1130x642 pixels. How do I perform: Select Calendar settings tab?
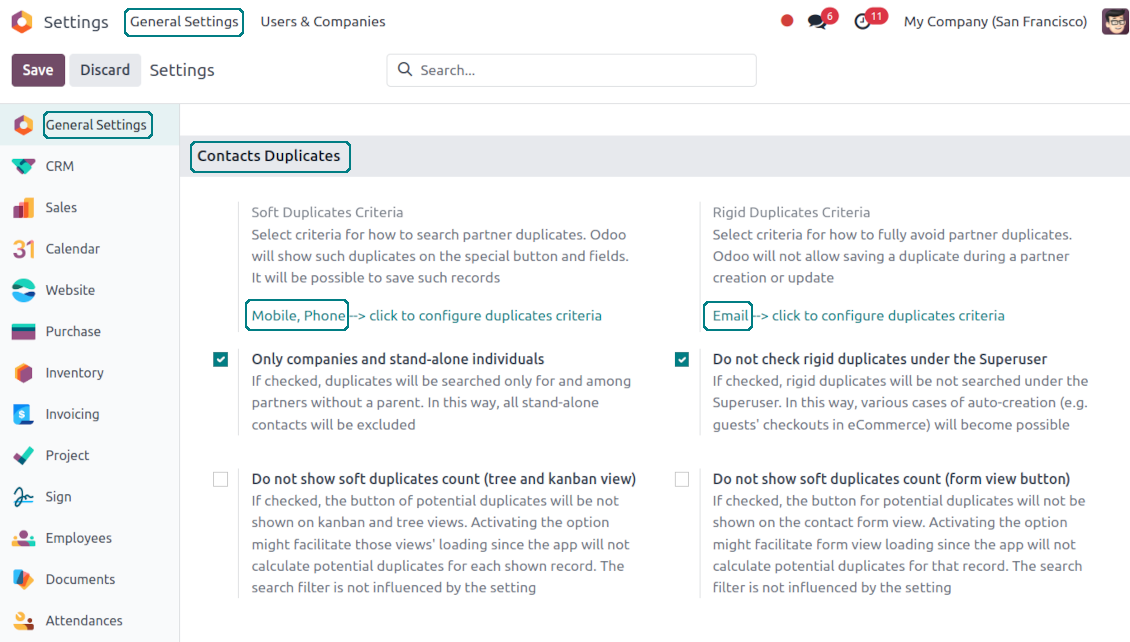pyautogui.click(x=73, y=249)
